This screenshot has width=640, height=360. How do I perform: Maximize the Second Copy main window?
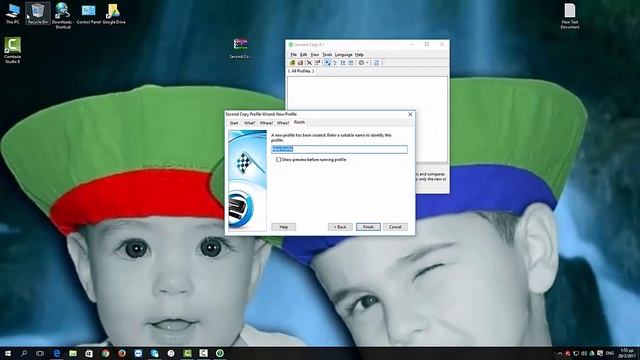click(x=427, y=44)
